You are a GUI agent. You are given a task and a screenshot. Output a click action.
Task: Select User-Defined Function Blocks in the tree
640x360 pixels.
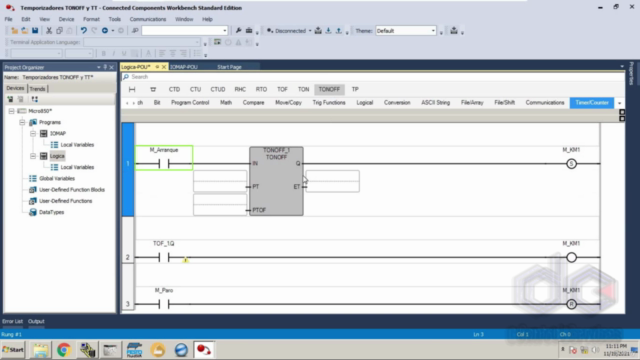click(x=72, y=190)
